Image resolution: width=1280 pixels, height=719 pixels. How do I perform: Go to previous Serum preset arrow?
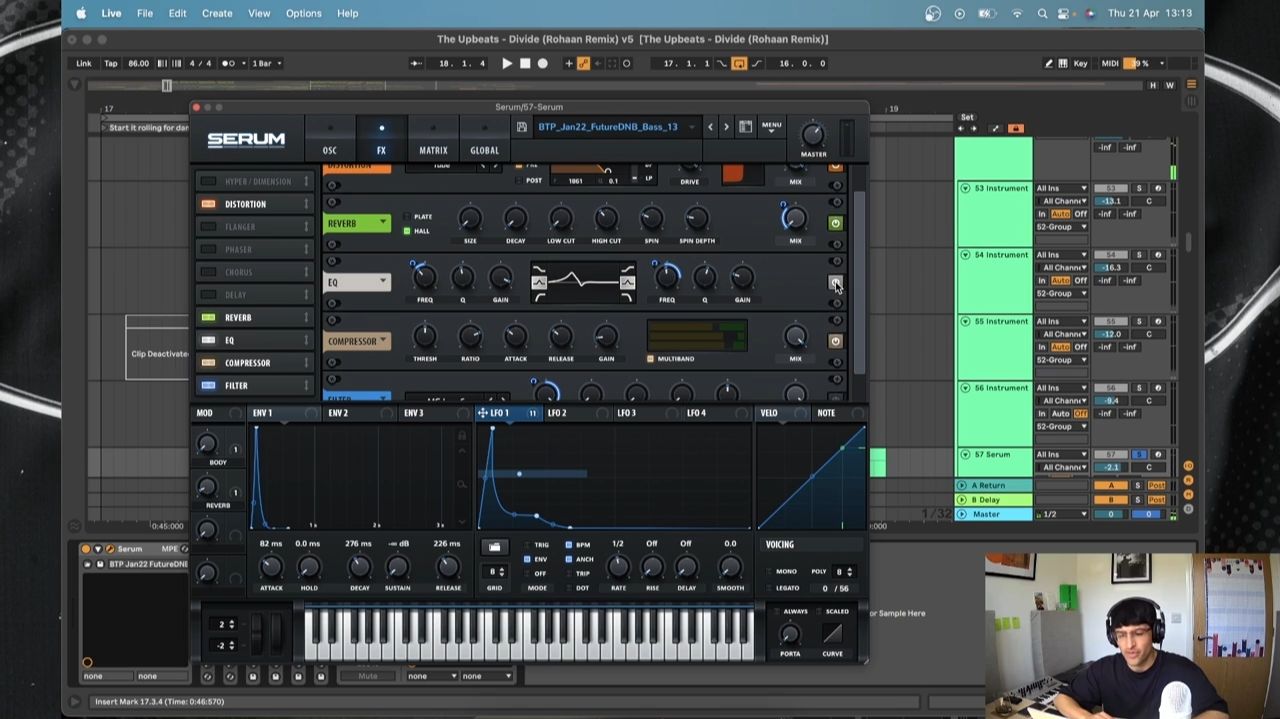click(710, 127)
